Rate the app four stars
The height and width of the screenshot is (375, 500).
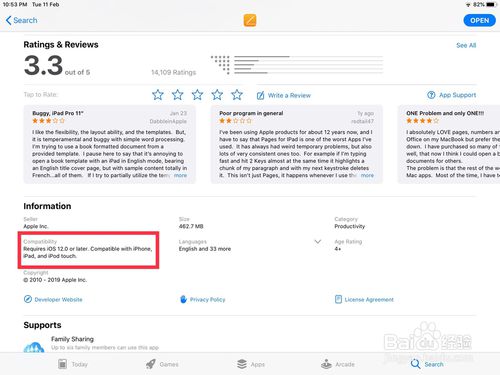pyautogui.click(x=217, y=95)
